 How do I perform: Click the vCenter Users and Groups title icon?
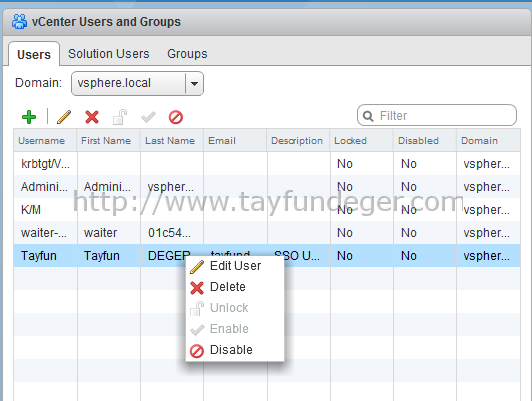tap(19, 22)
